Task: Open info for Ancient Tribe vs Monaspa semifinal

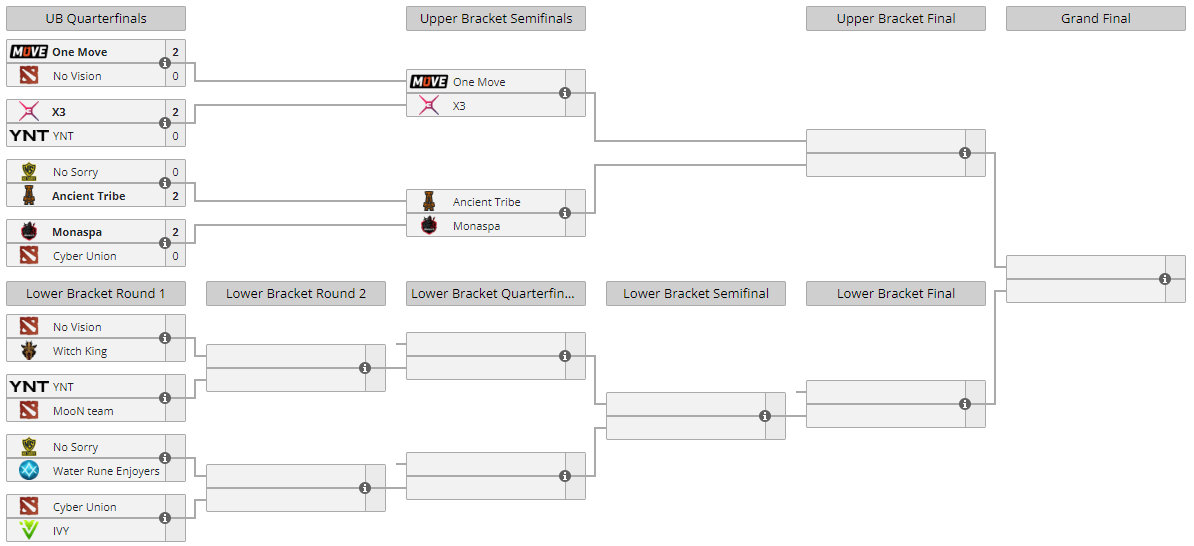Action: (565, 213)
